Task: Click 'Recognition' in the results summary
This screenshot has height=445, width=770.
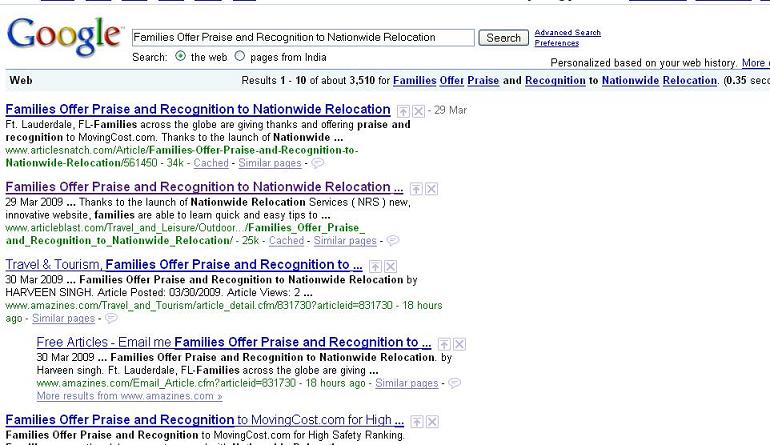Action: pos(555,81)
